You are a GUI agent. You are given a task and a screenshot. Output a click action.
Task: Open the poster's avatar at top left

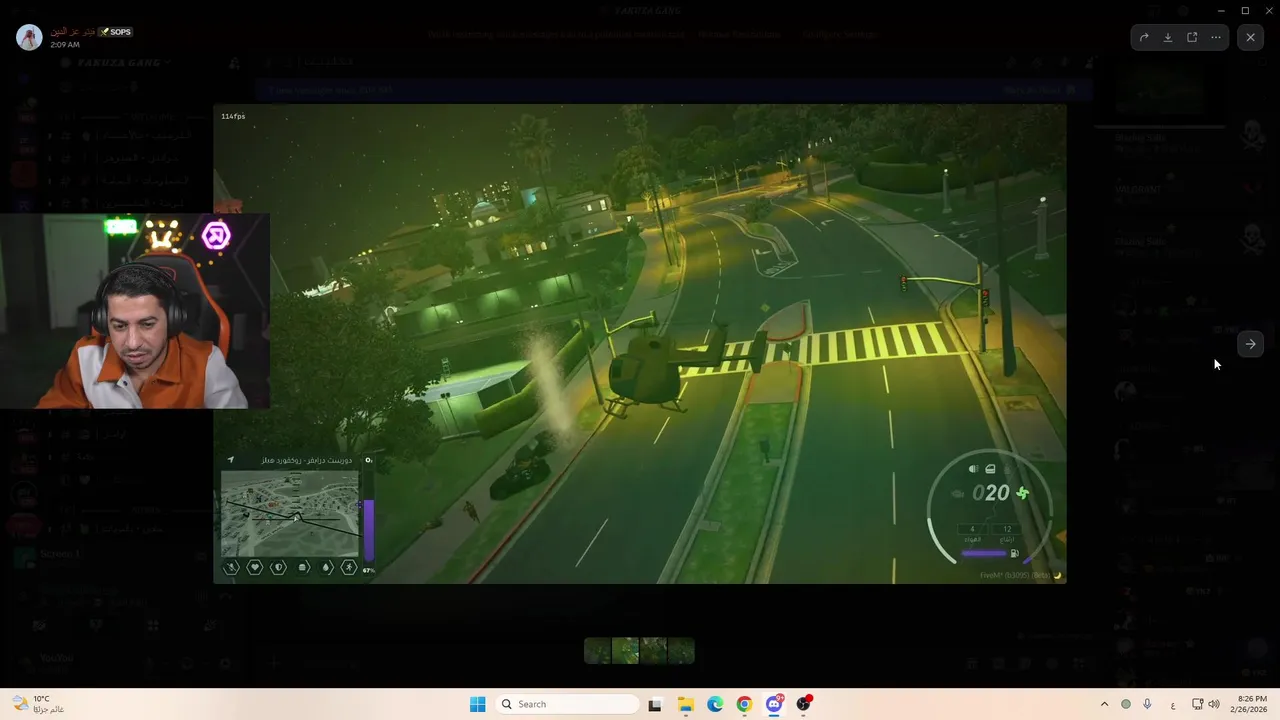[29, 37]
